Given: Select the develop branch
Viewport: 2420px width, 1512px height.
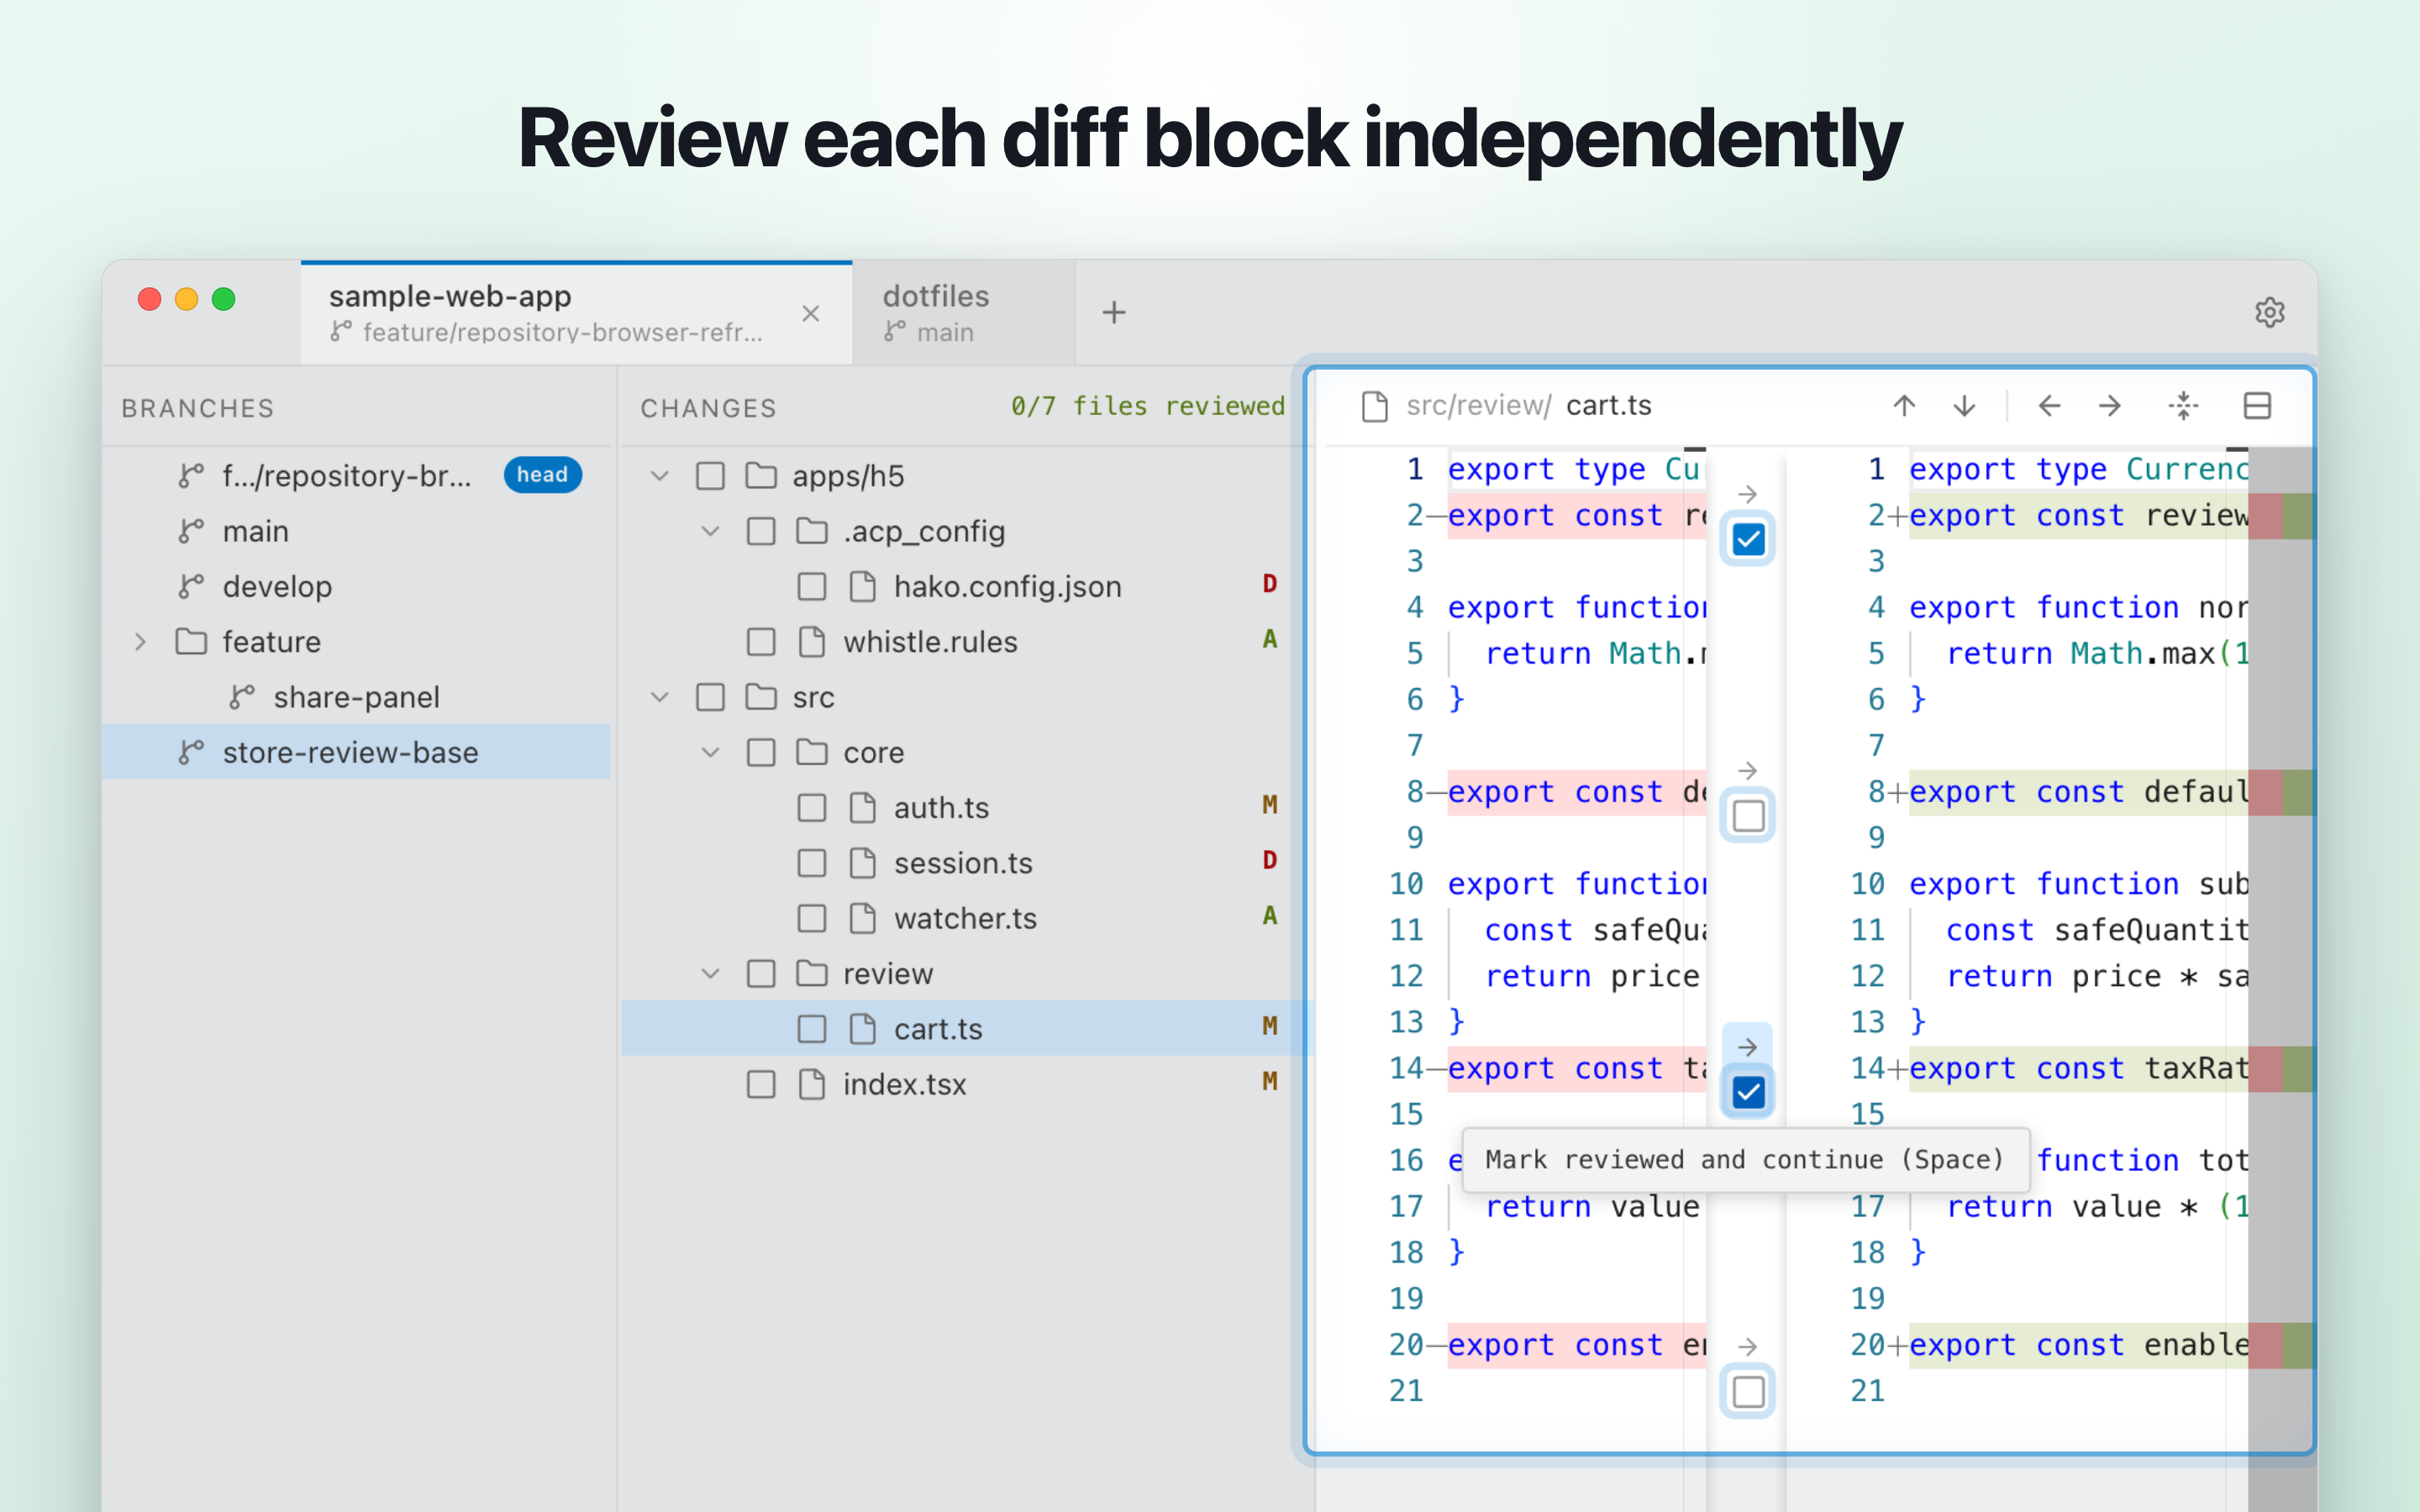Looking at the screenshot, I should 356,586.
